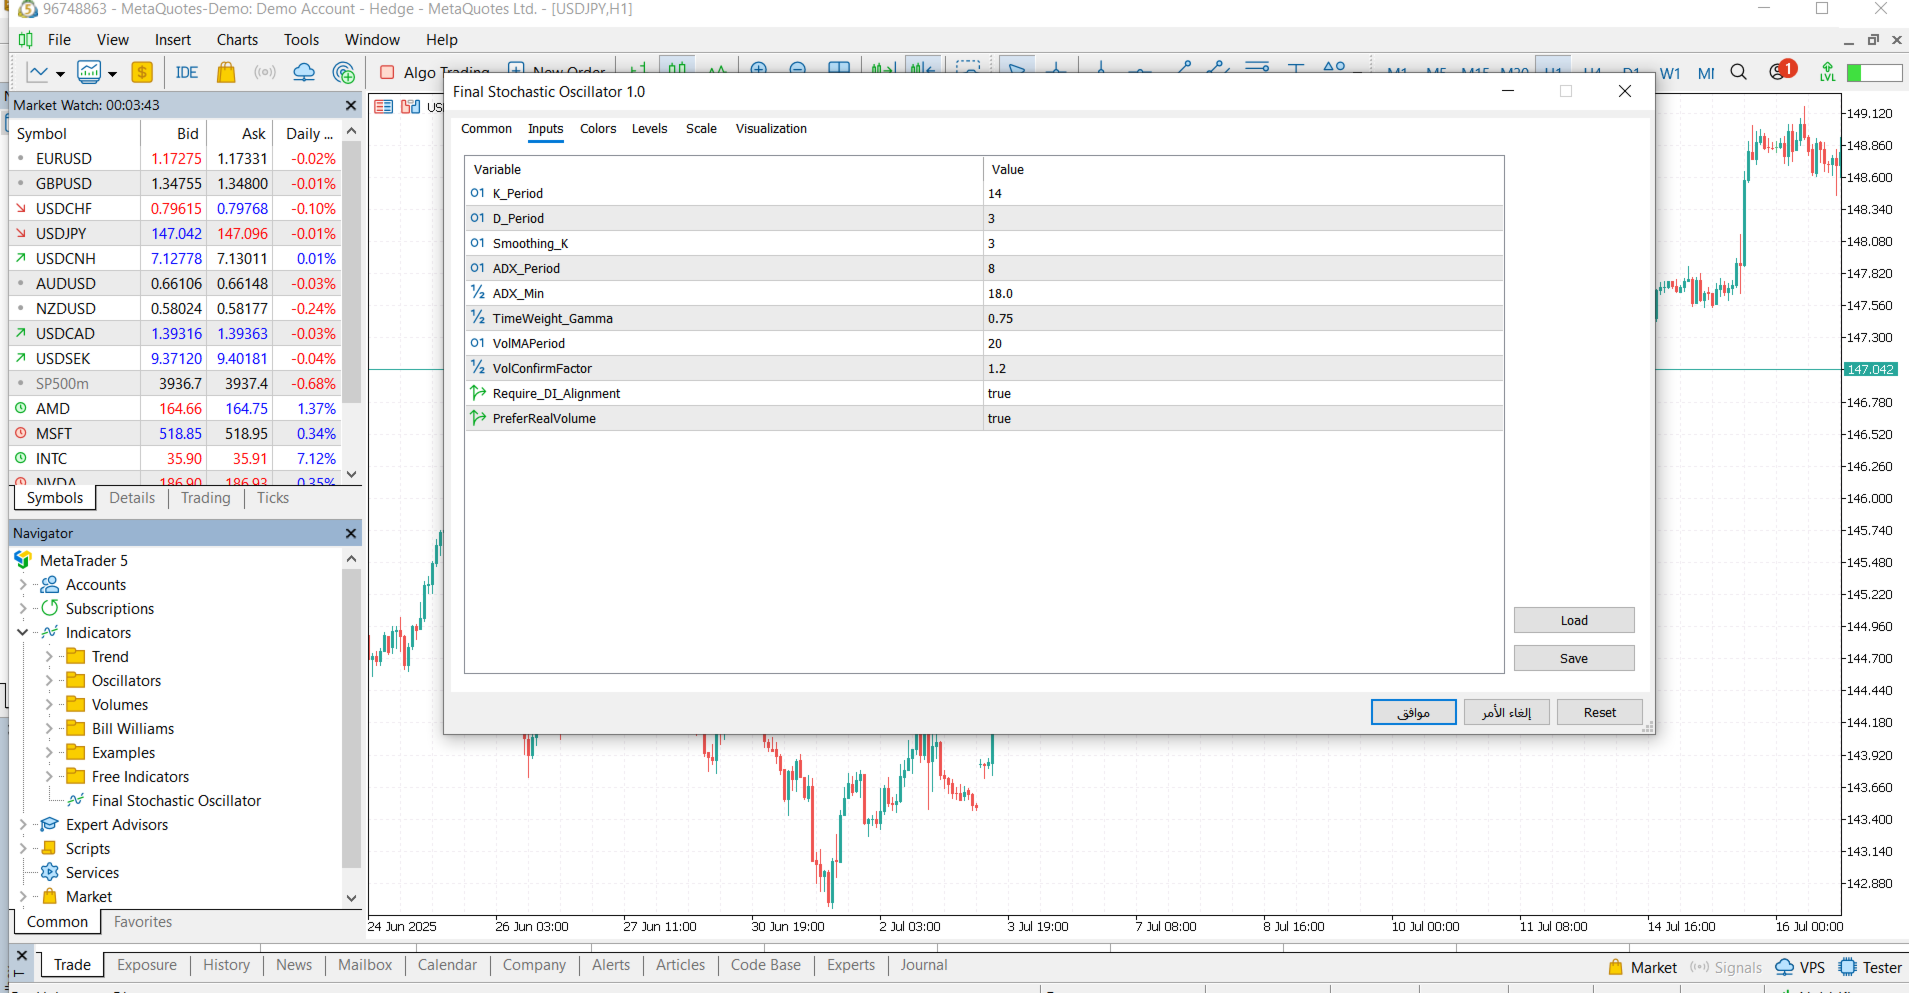
Task: Click the profiles chart monitor icon
Action: point(89,72)
